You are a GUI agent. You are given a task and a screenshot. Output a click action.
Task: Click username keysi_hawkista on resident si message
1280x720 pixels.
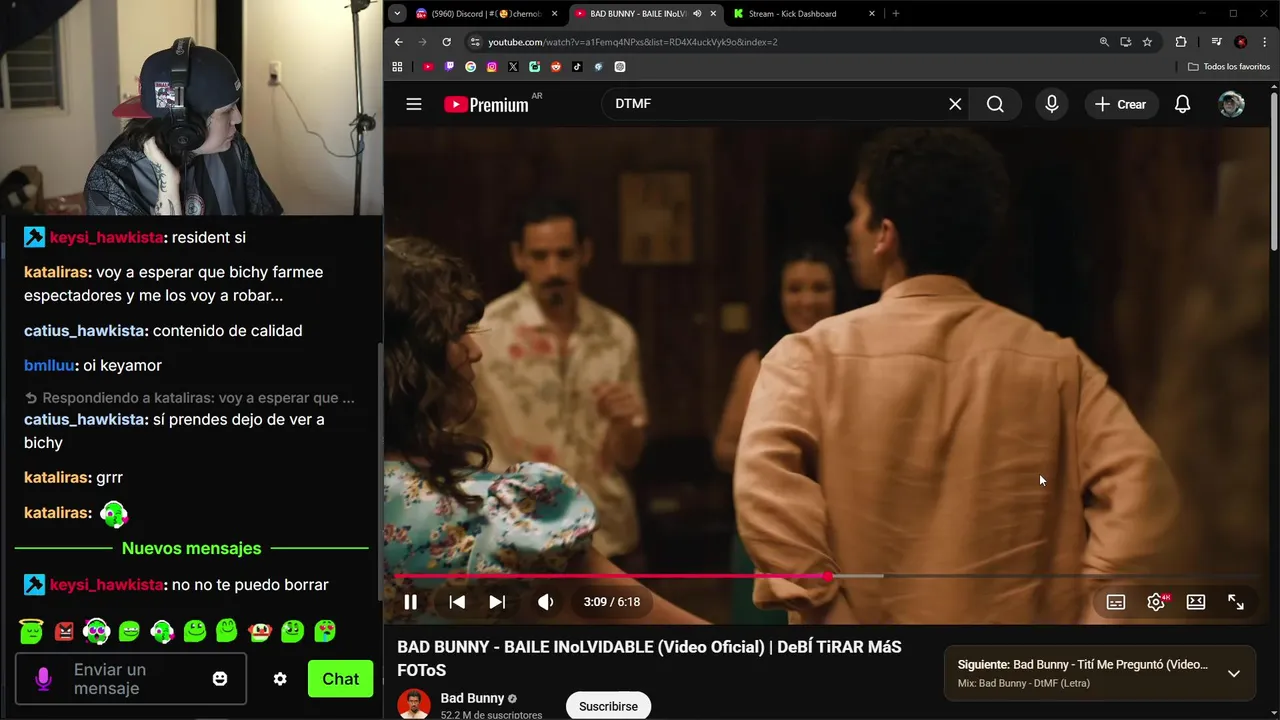point(107,237)
